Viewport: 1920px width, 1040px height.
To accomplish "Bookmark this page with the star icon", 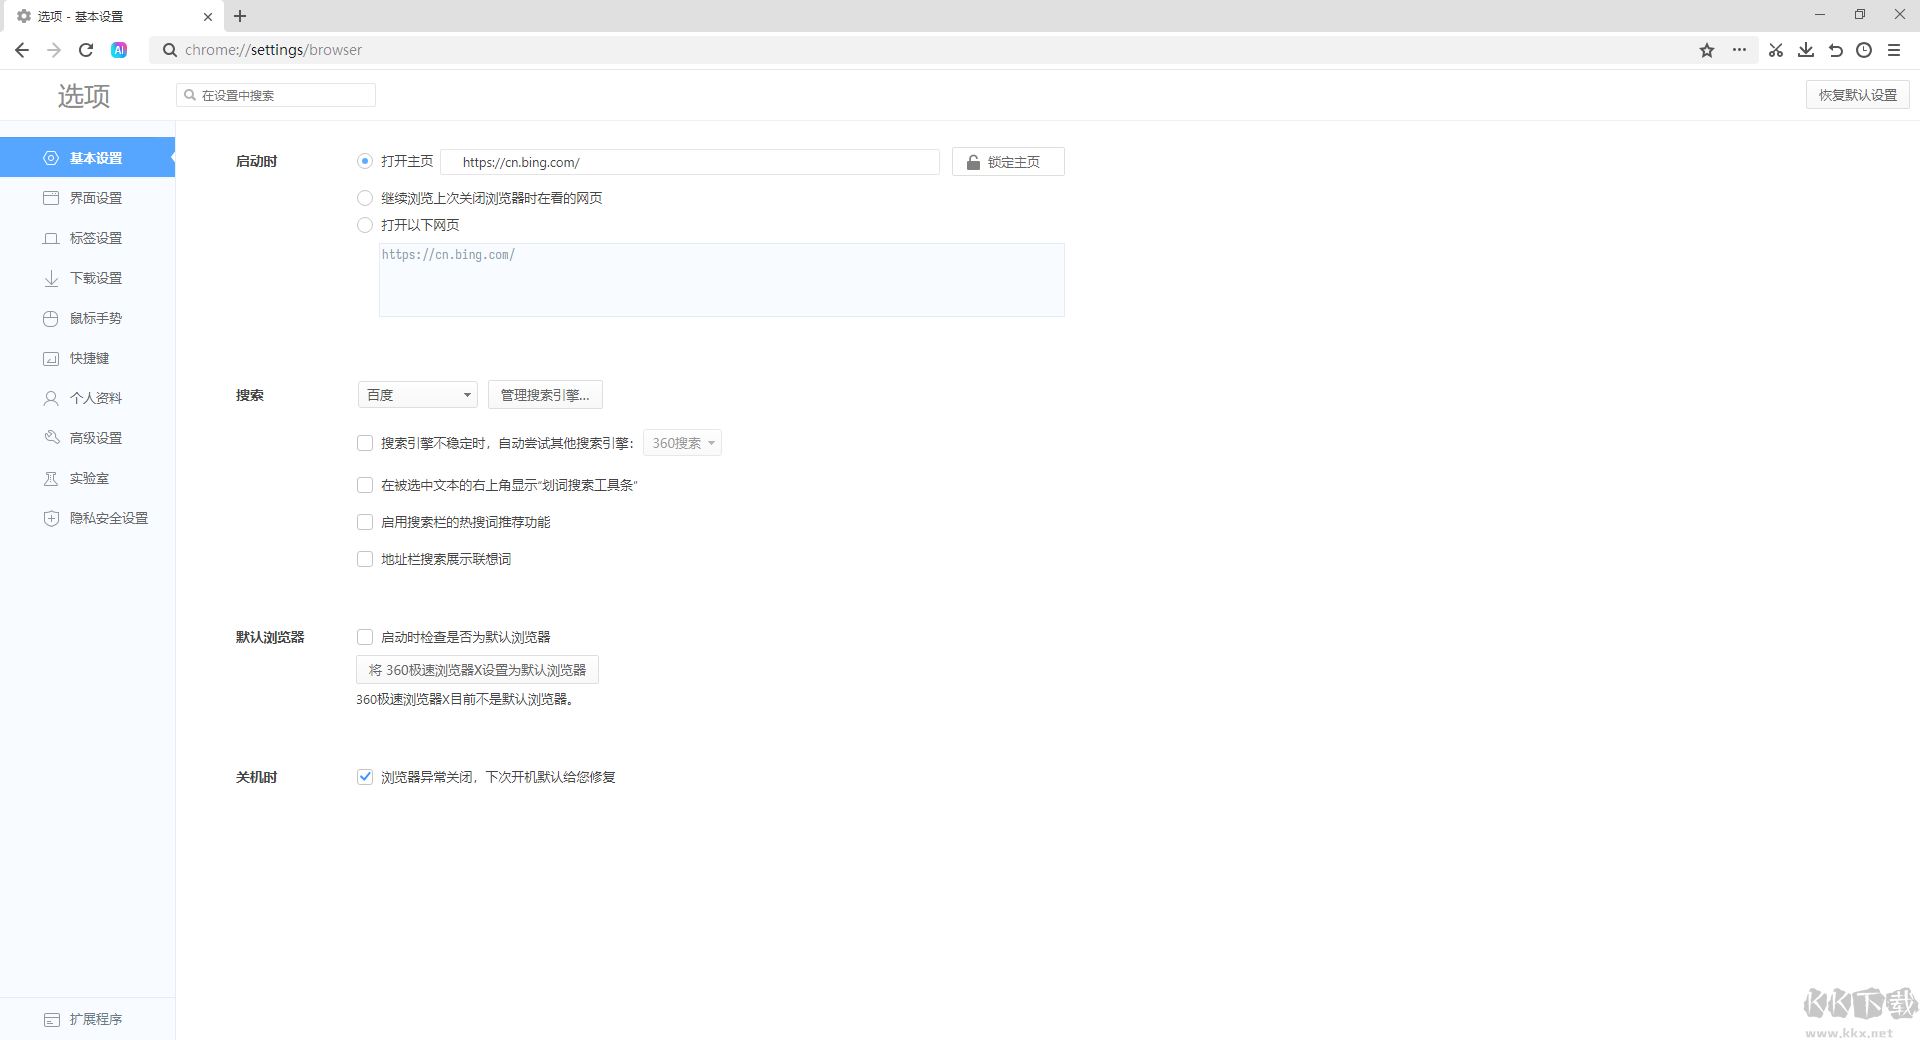I will 1707,50.
